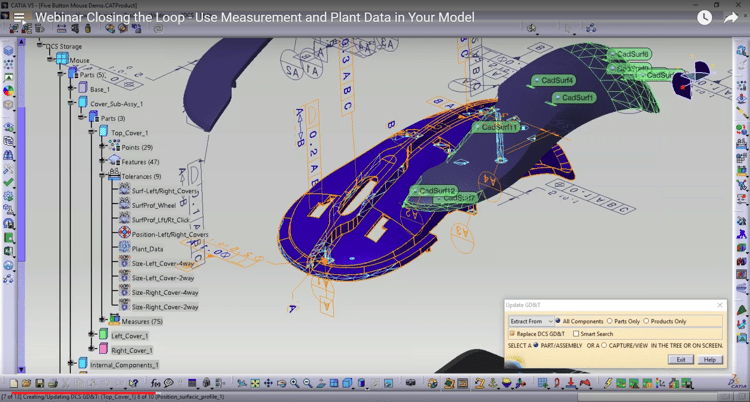This screenshot has height=402, width=750.
Task: Expand the Internal_Components_1 tree node
Action: (71, 363)
